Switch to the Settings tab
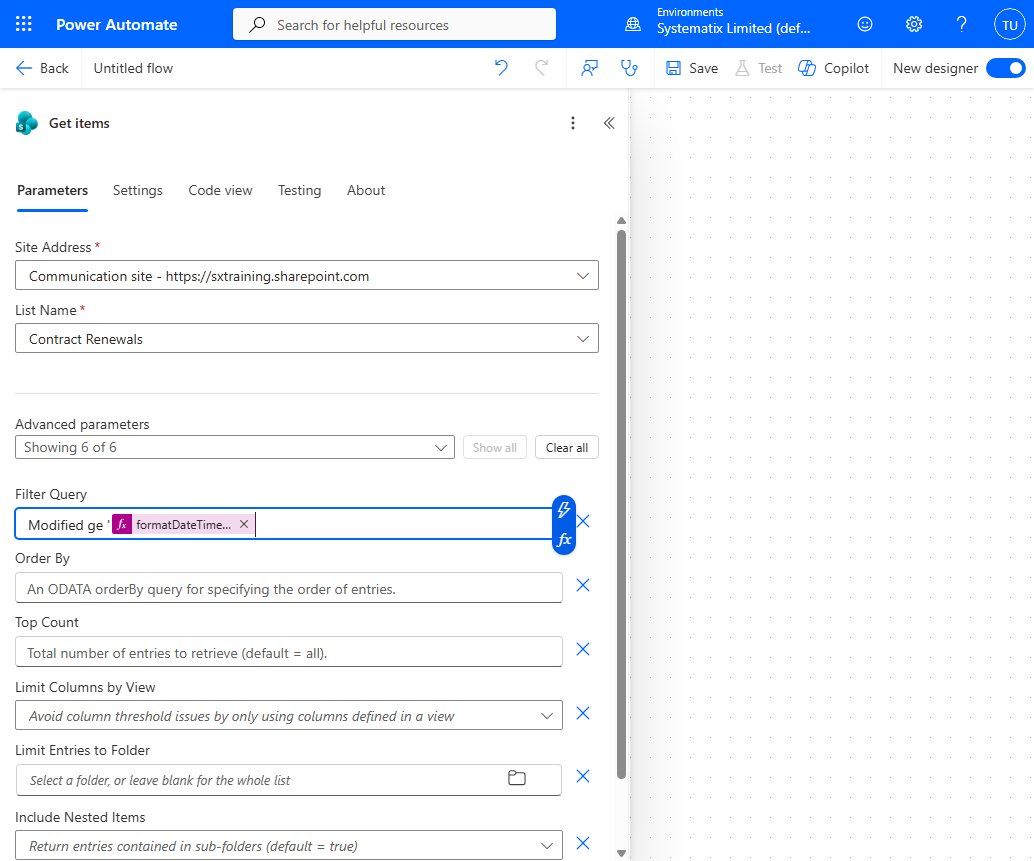Viewport: 1034px width, 861px height. (137, 191)
